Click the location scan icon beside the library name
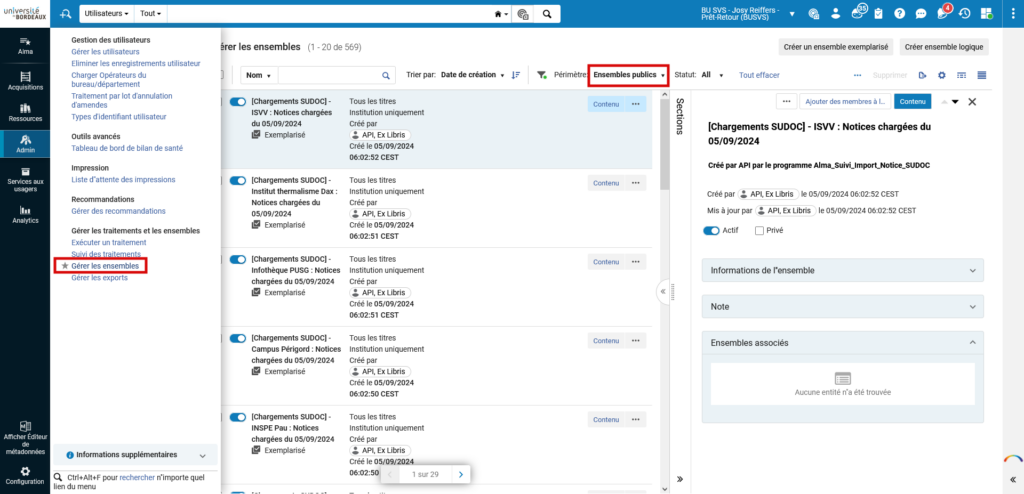 (814, 14)
